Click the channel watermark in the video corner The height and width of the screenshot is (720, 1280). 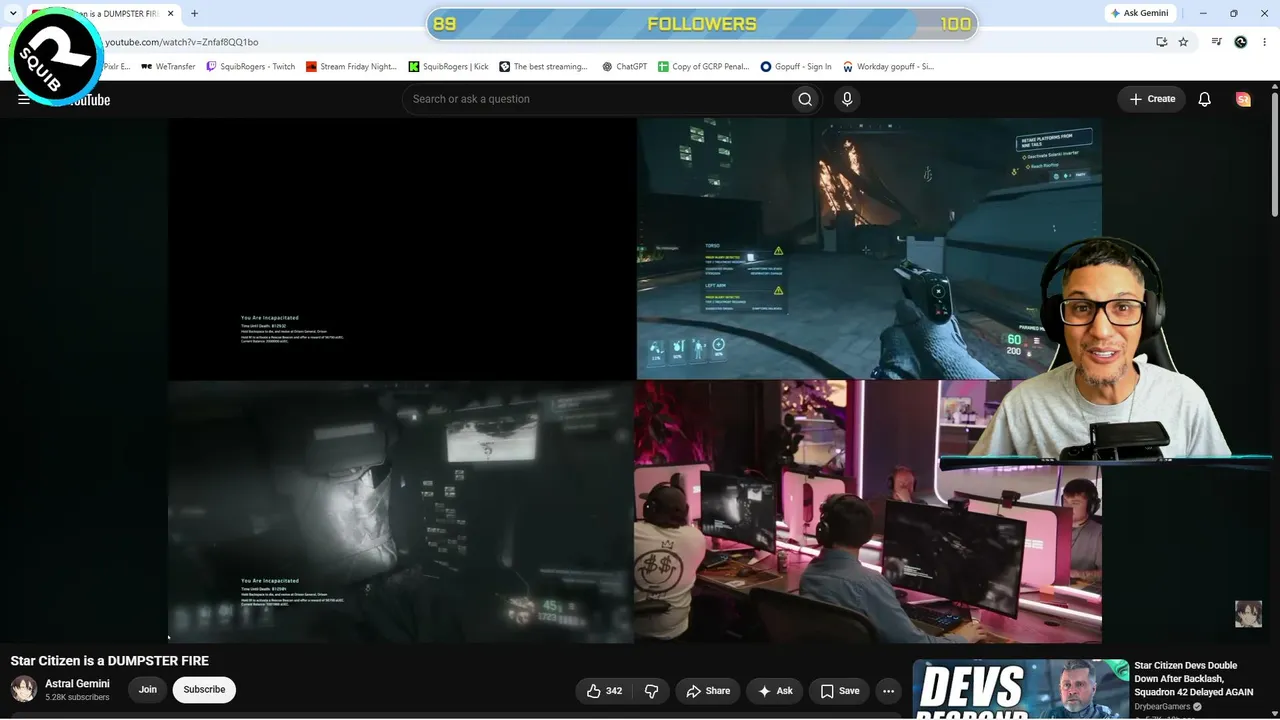coord(1248,613)
